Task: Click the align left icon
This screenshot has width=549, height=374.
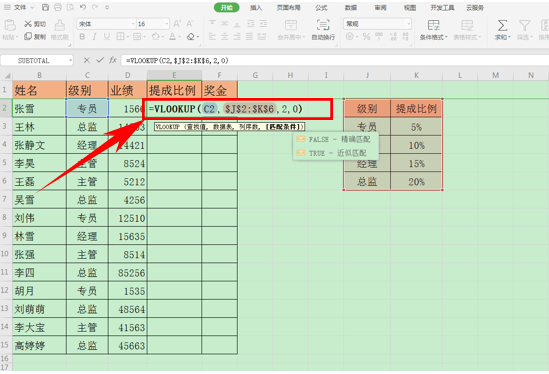Action: pyautogui.click(x=212, y=36)
